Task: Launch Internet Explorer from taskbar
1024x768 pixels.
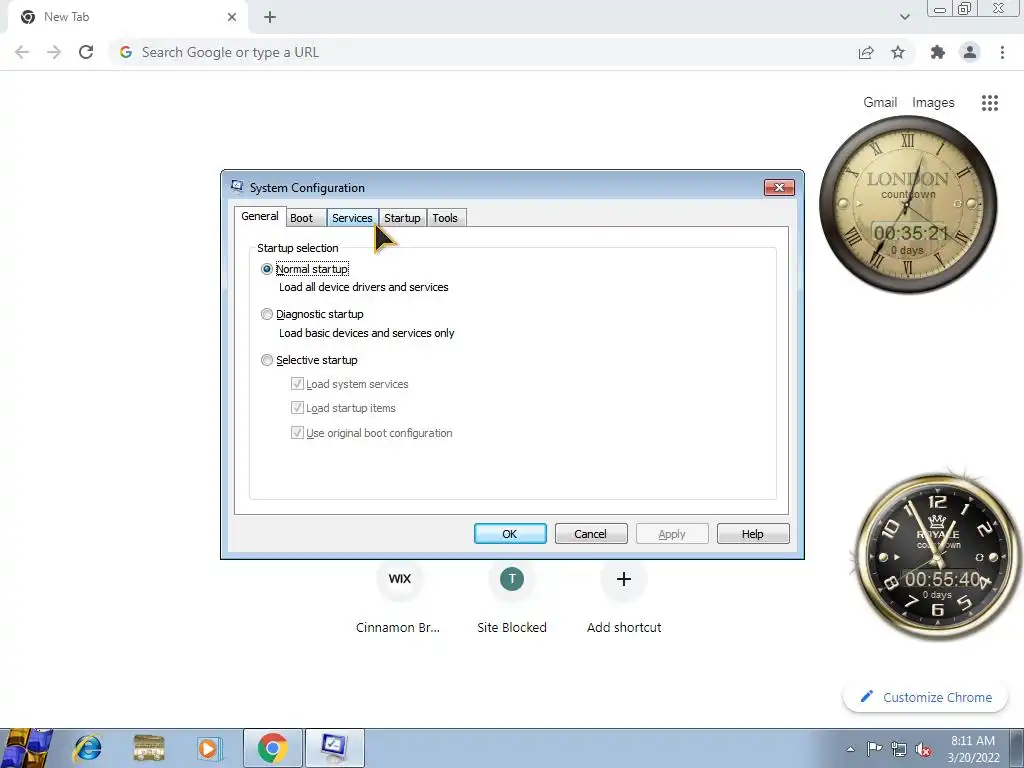Action: click(x=88, y=748)
